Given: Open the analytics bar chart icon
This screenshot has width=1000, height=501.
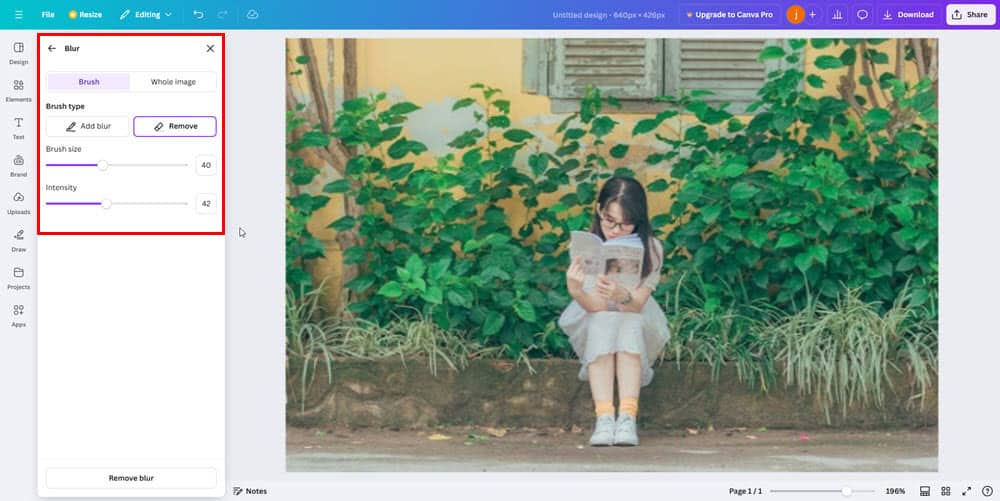Looking at the screenshot, I should pos(837,14).
